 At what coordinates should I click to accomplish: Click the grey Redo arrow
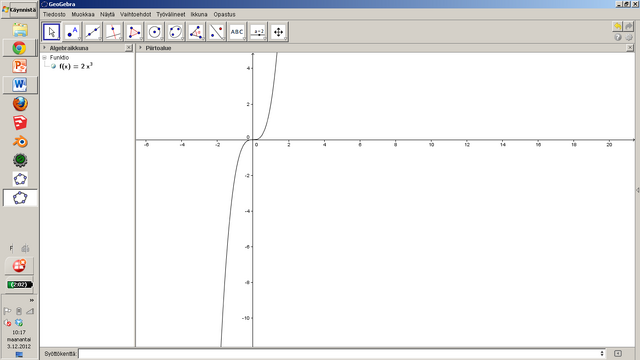tap(629, 27)
